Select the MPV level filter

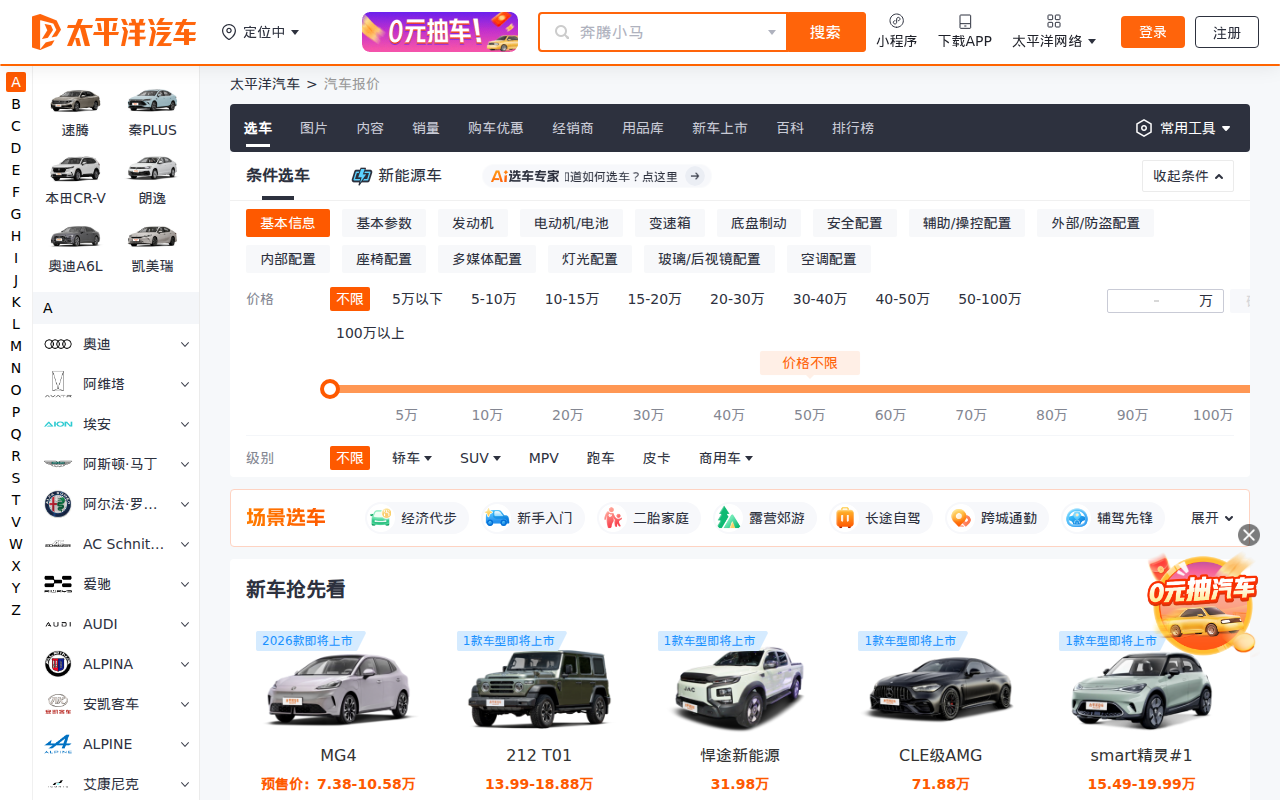(x=544, y=458)
